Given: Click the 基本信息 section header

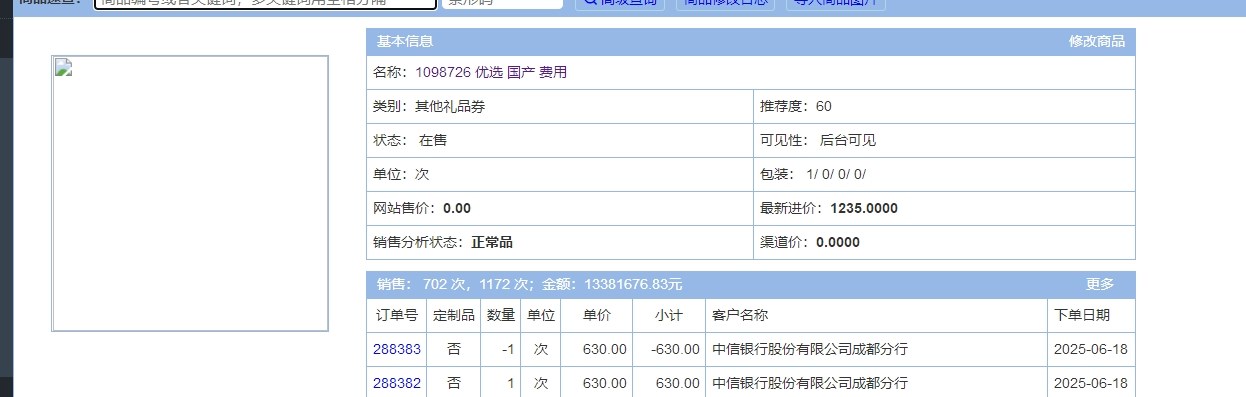Looking at the screenshot, I should pyautogui.click(x=405, y=42).
